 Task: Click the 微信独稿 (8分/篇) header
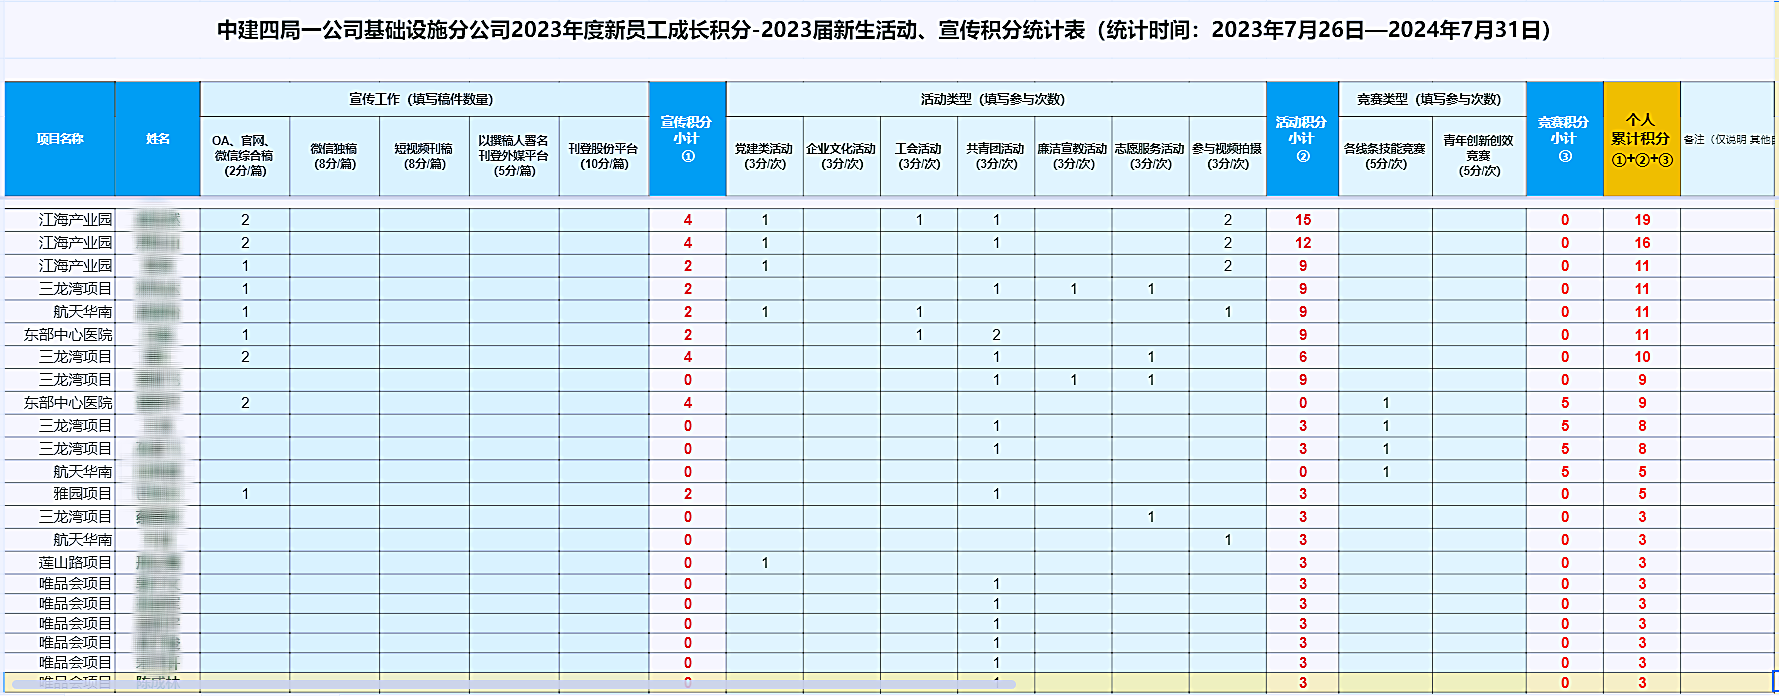click(x=334, y=156)
